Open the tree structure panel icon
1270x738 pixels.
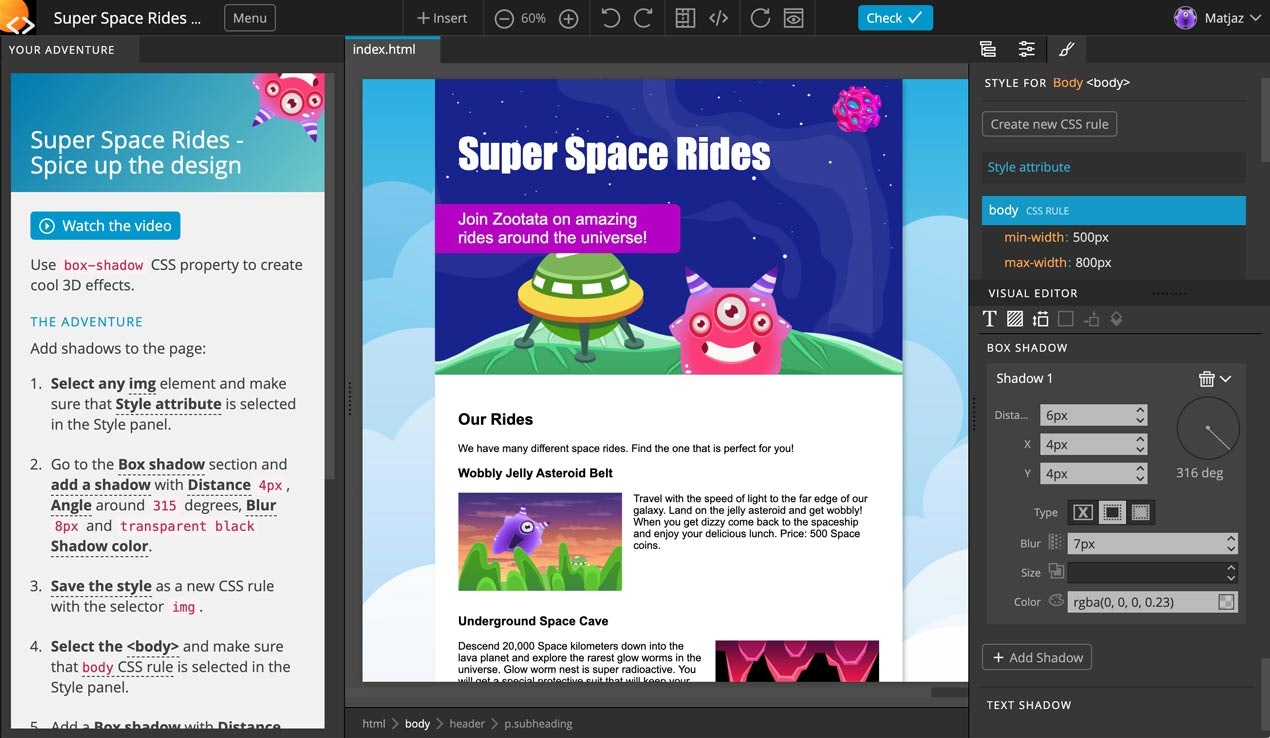coord(987,48)
